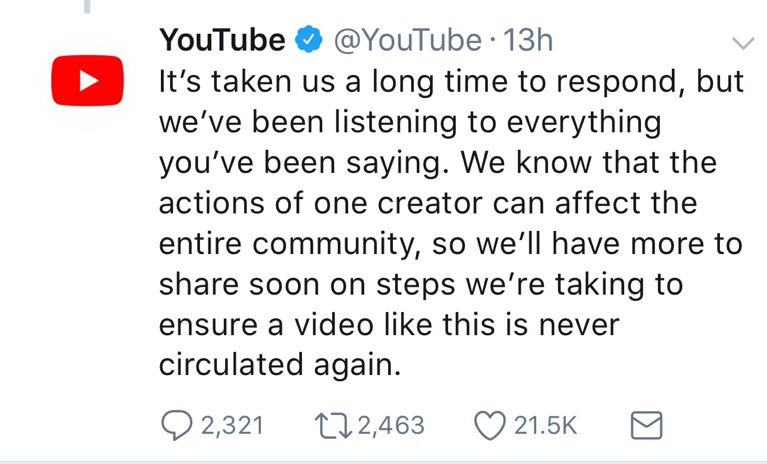Expand the tweet options chevron
Viewport: 767px width, 464px height.
tap(742, 42)
